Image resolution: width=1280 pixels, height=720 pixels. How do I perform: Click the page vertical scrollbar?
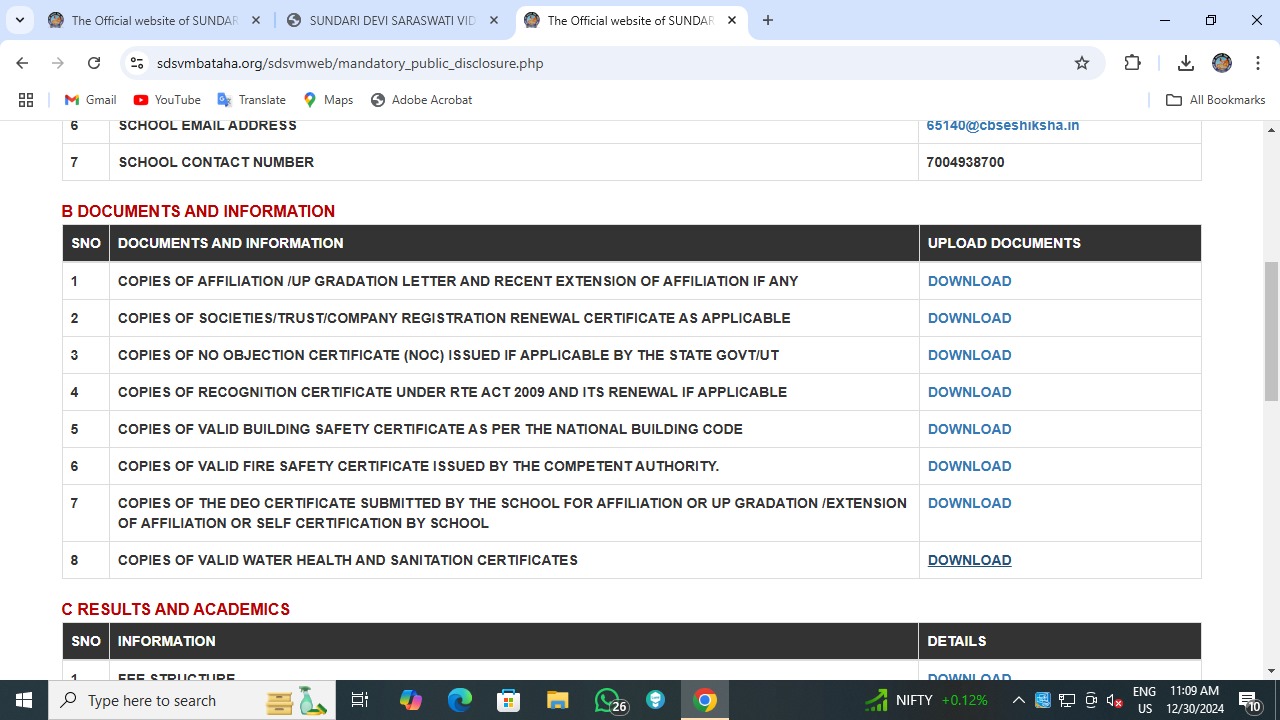[1272, 332]
